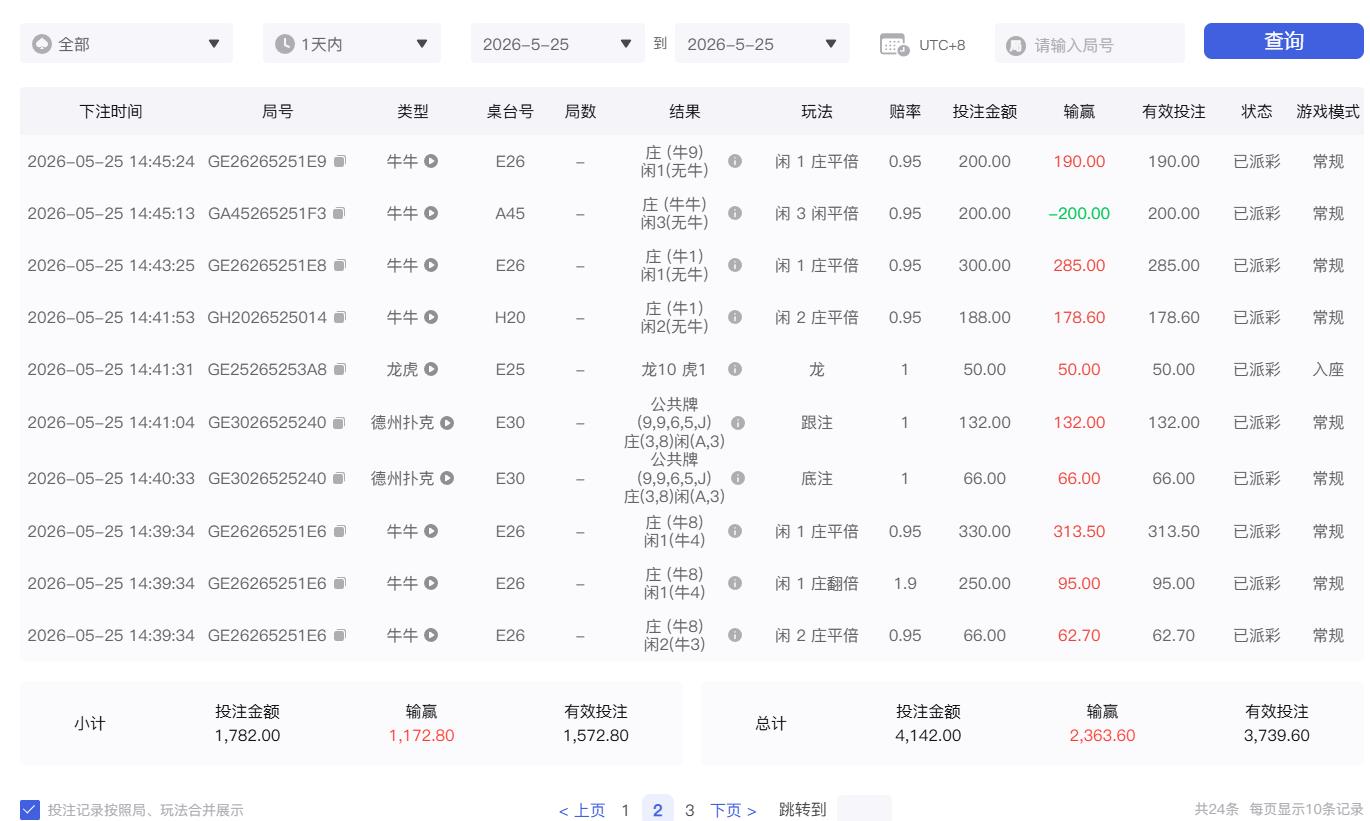Copy round number GA45265251F3
The width and height of the screenshot is (1370, 821).
point(340,213)
